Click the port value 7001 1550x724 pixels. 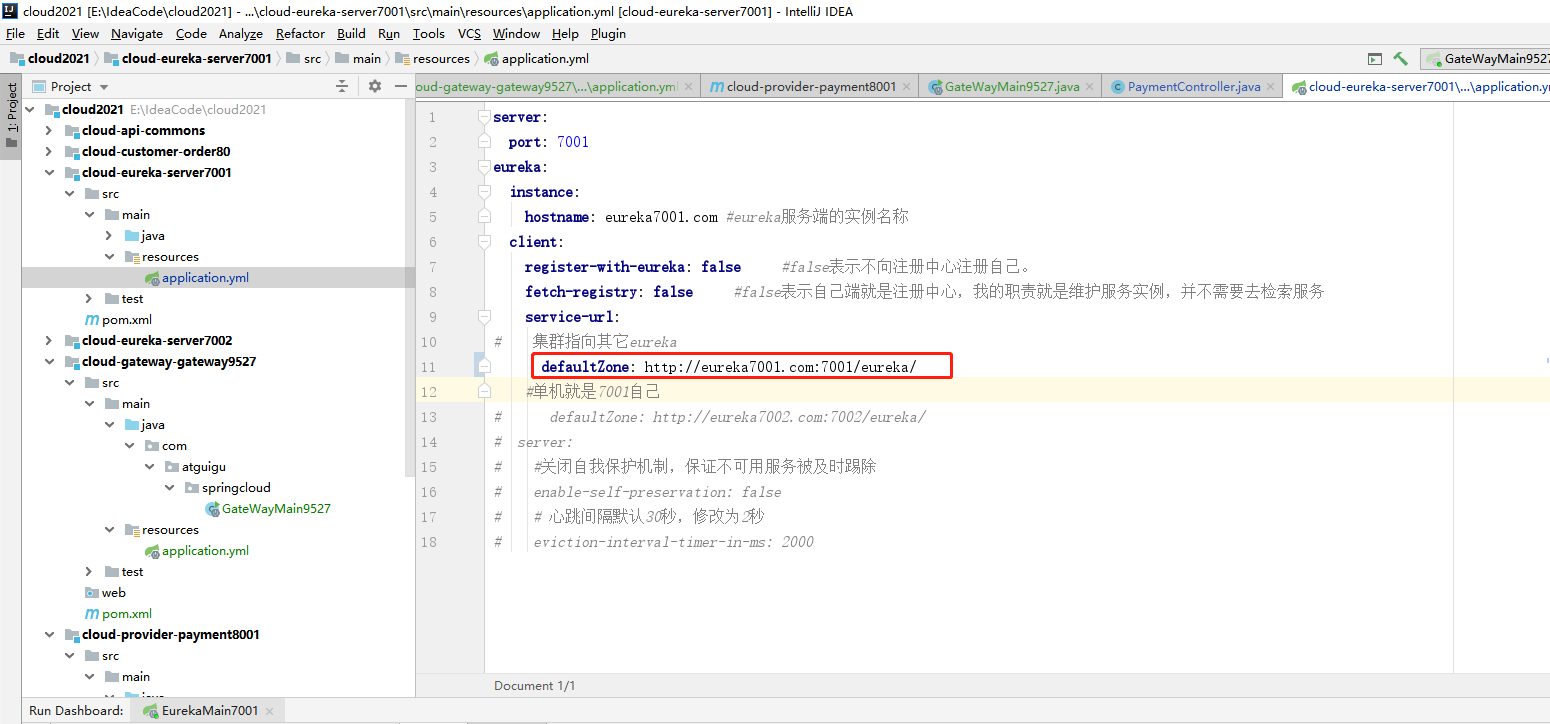click(x=573, y=142)
